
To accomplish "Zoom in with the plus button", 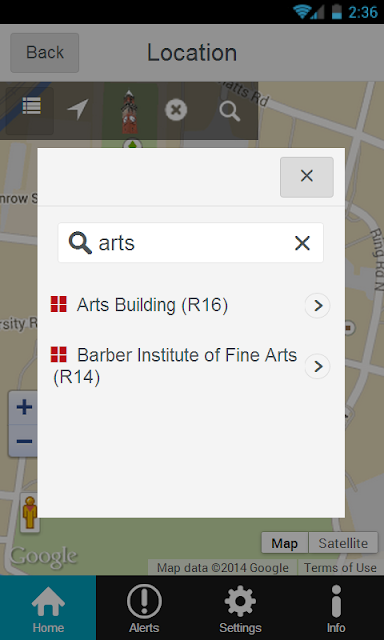I will 24,407.
